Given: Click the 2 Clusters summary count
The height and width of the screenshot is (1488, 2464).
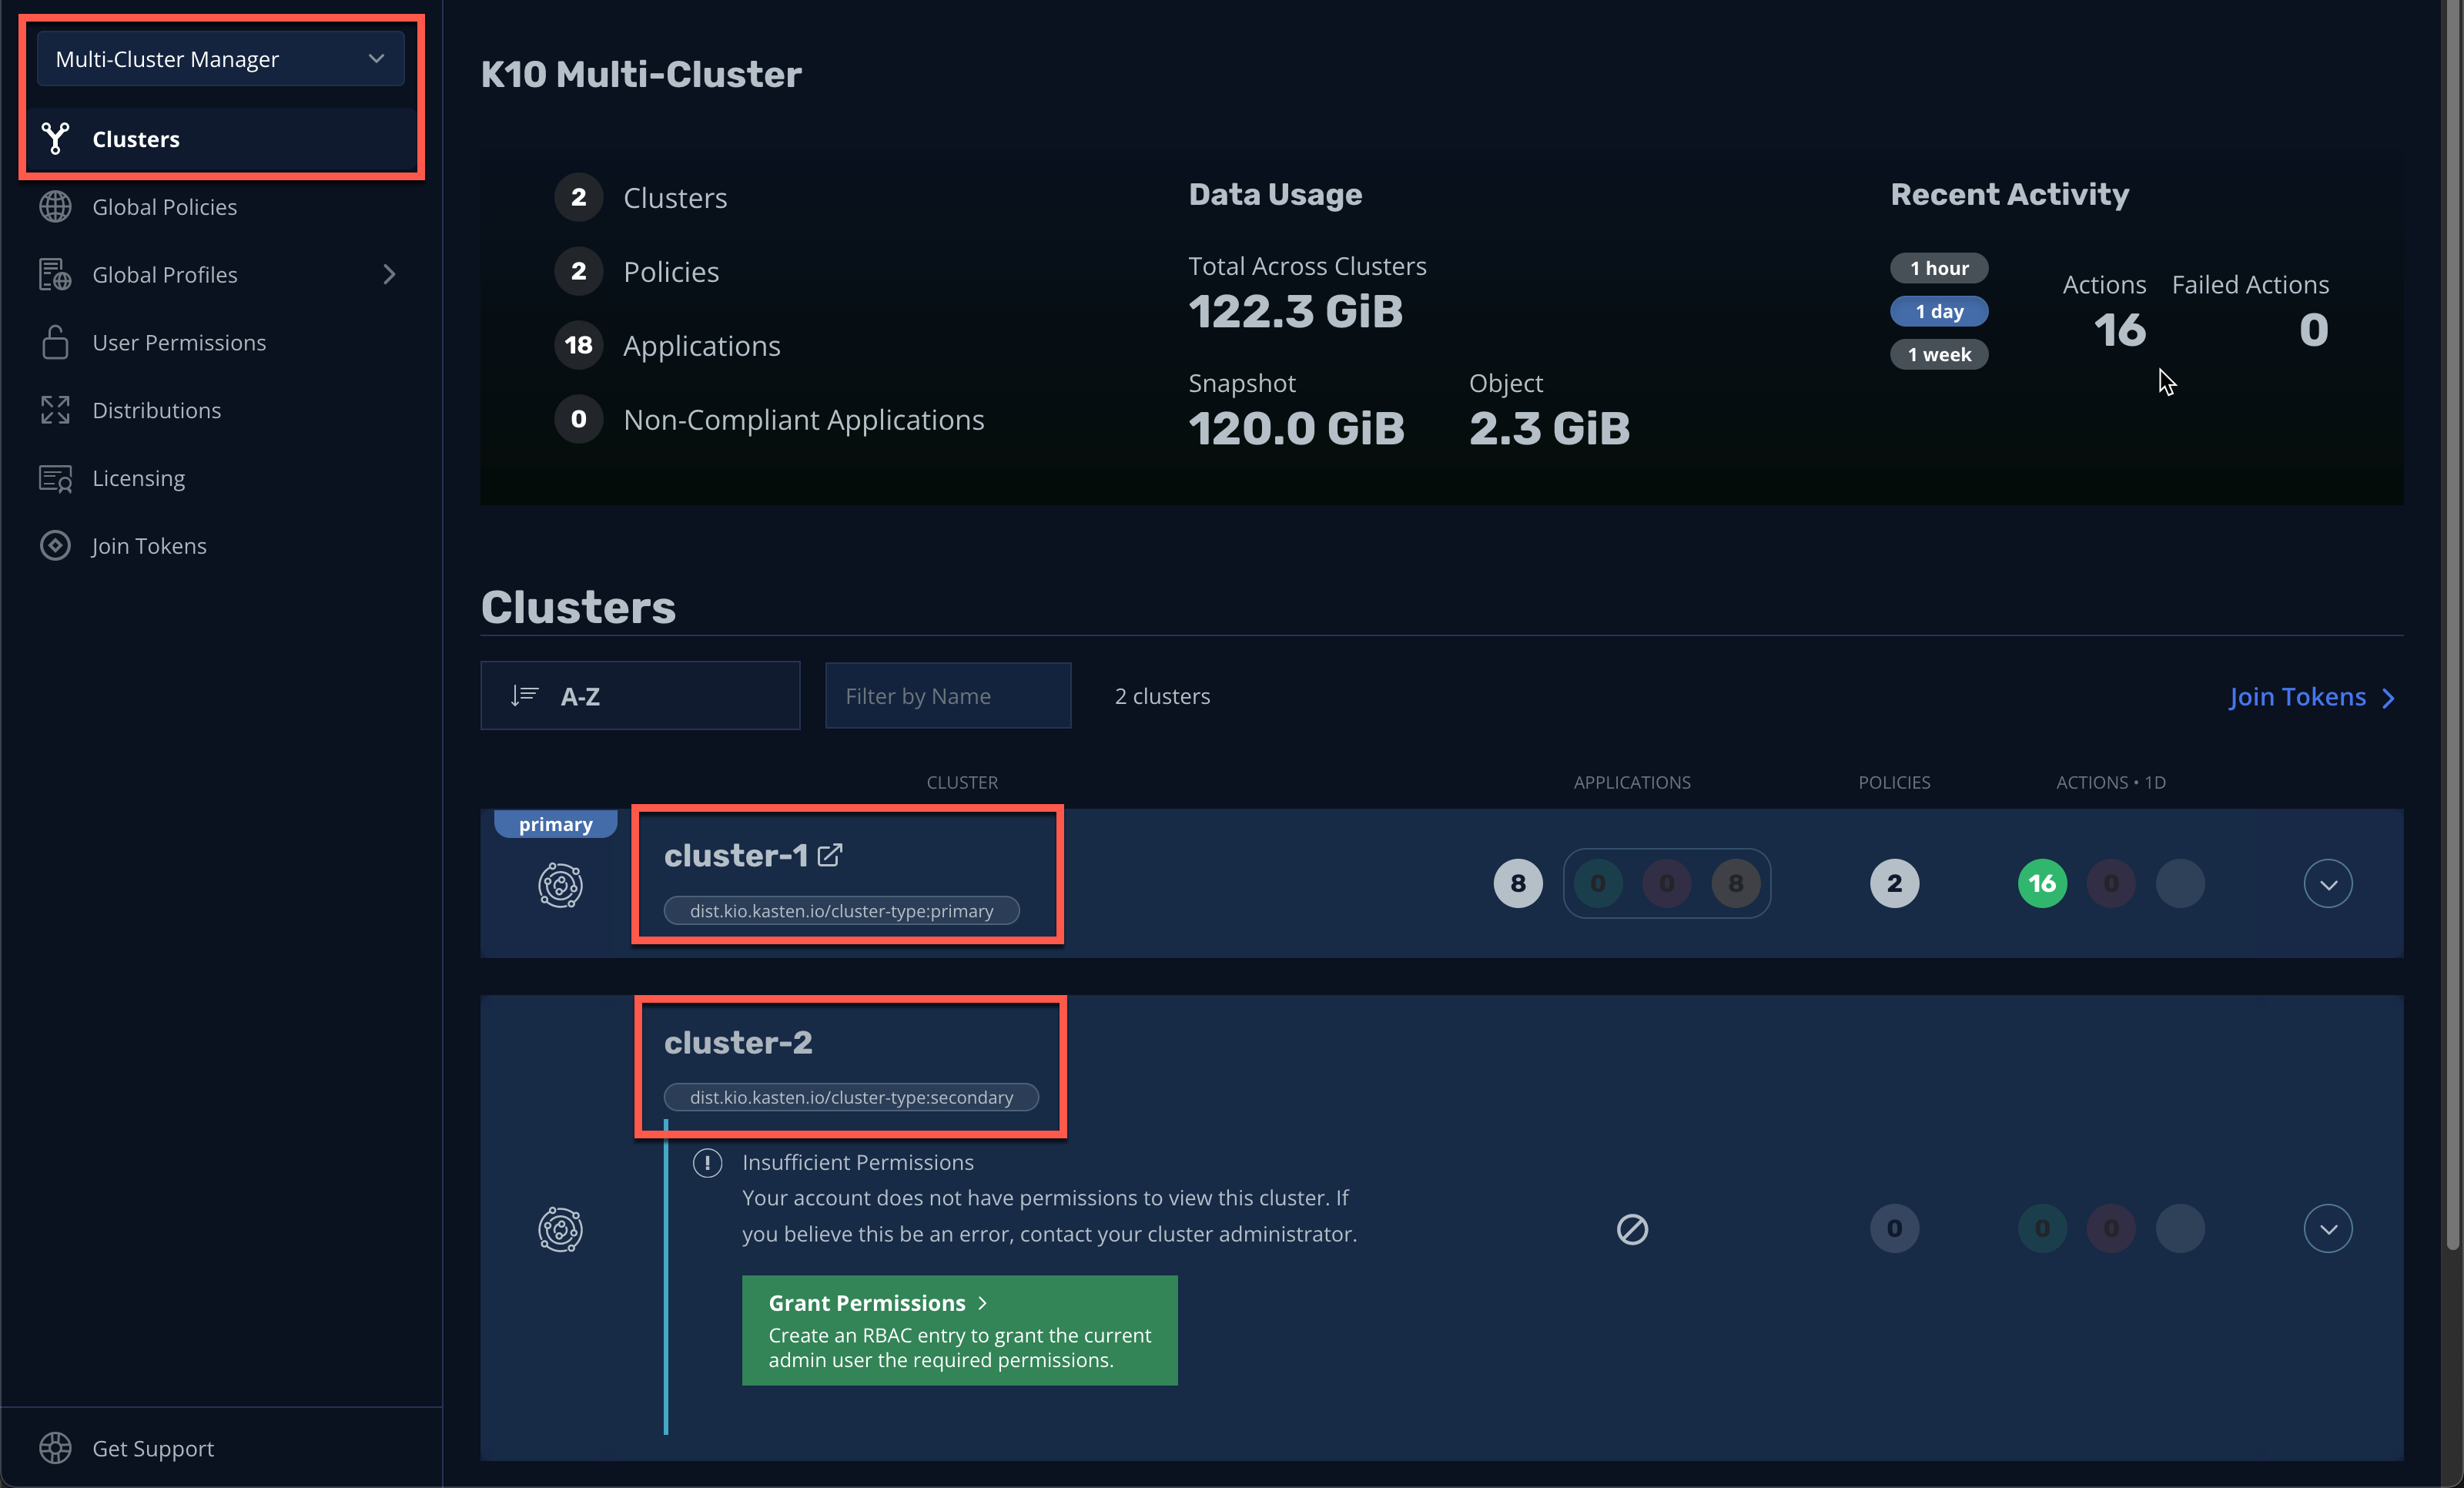Looking at the screenshot, I should point(578,197).
